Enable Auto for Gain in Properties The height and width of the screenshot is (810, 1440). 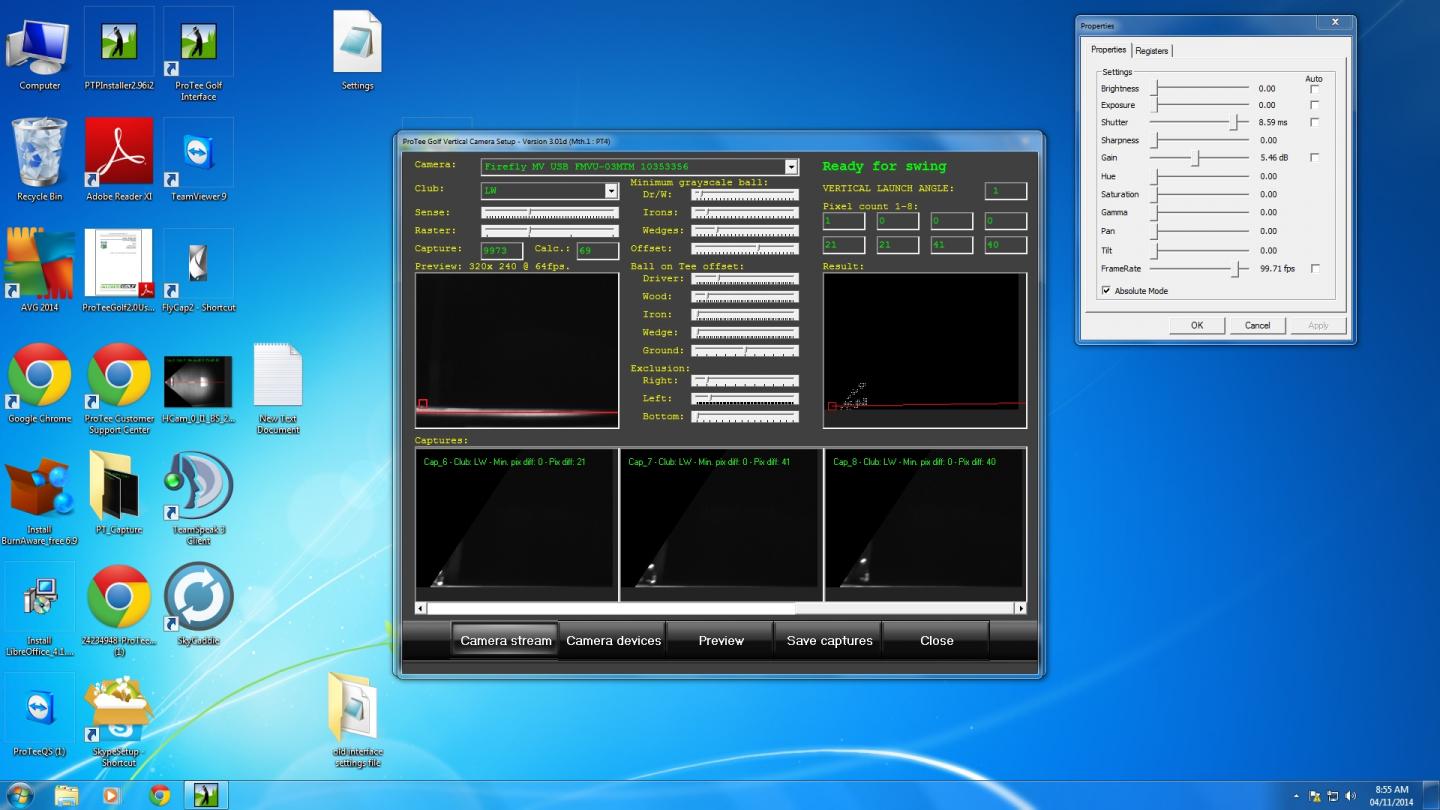tap(1314, 158)
